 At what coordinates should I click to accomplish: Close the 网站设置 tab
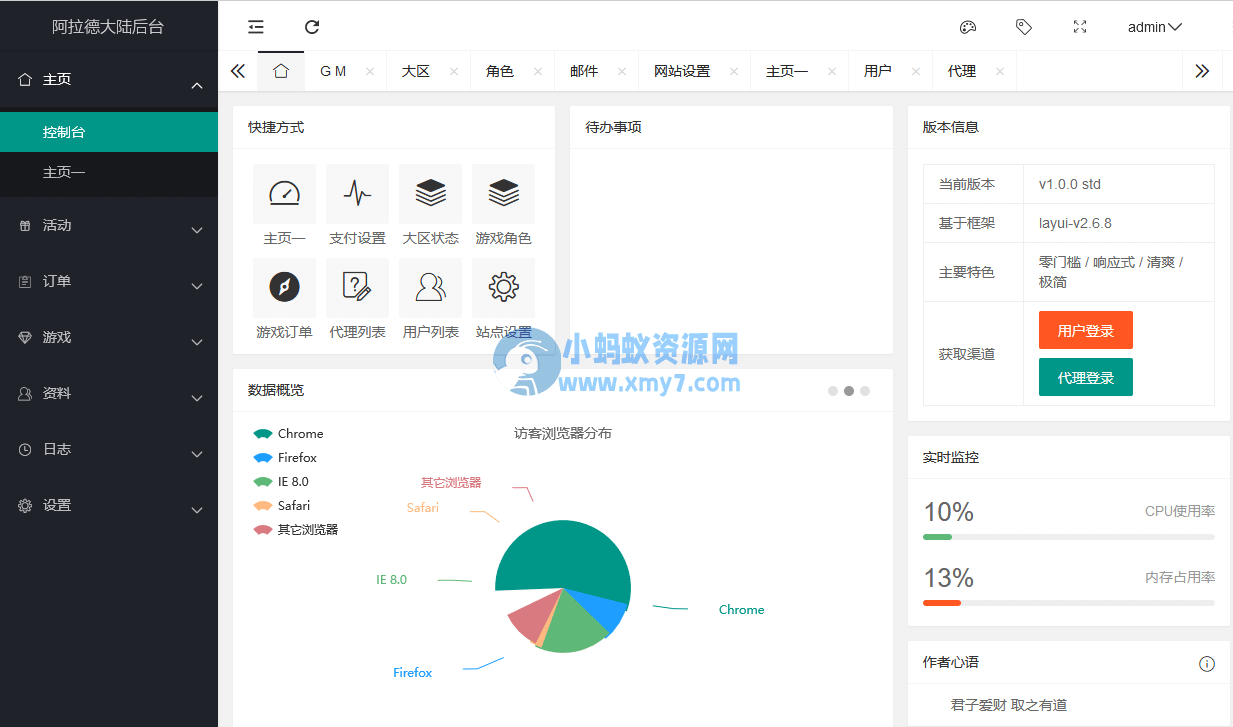point(734,71)
